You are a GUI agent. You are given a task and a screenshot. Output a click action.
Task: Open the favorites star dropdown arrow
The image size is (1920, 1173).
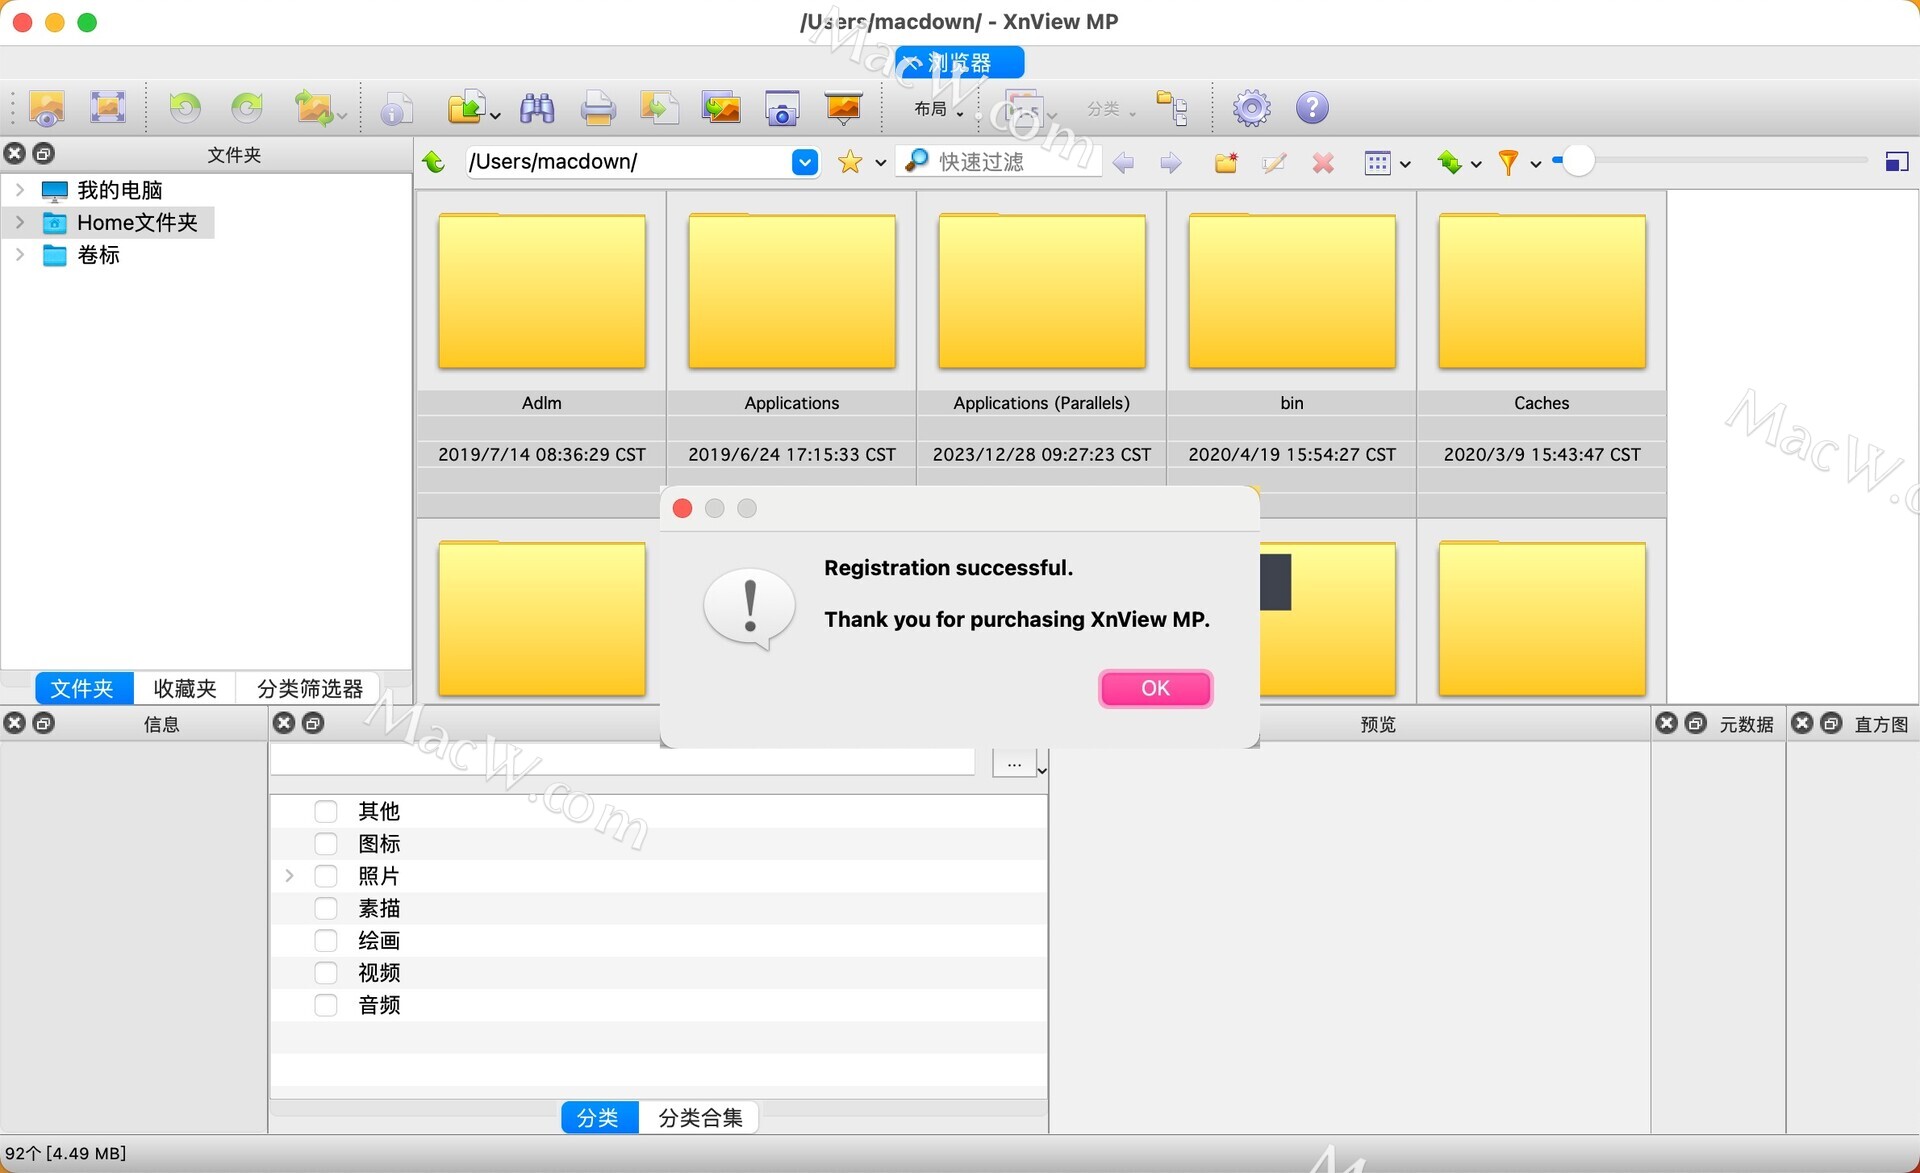click(x=880, y=163)
